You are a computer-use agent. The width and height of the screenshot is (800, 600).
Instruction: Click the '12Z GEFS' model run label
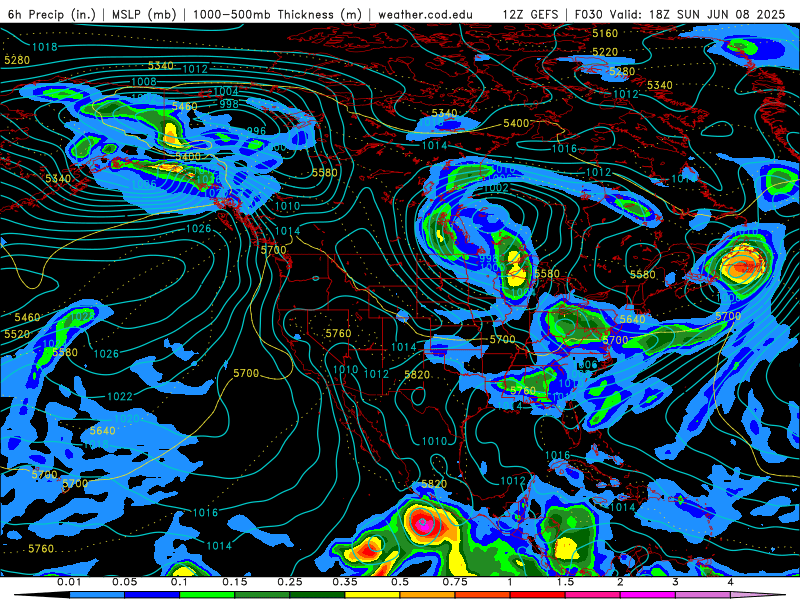[x=530, y=14]
